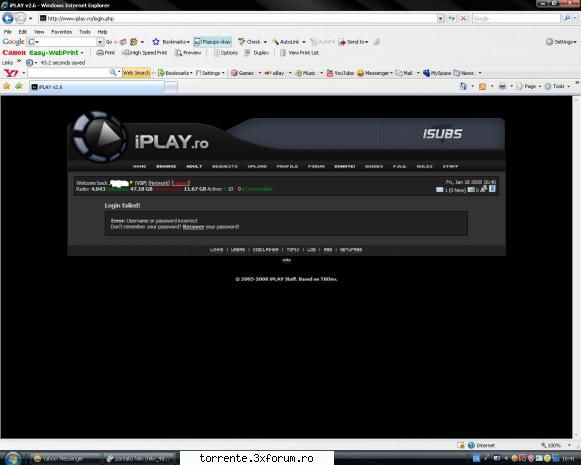Click the YouTube toolbar button

pyautogui.click(x=340, y=73)
